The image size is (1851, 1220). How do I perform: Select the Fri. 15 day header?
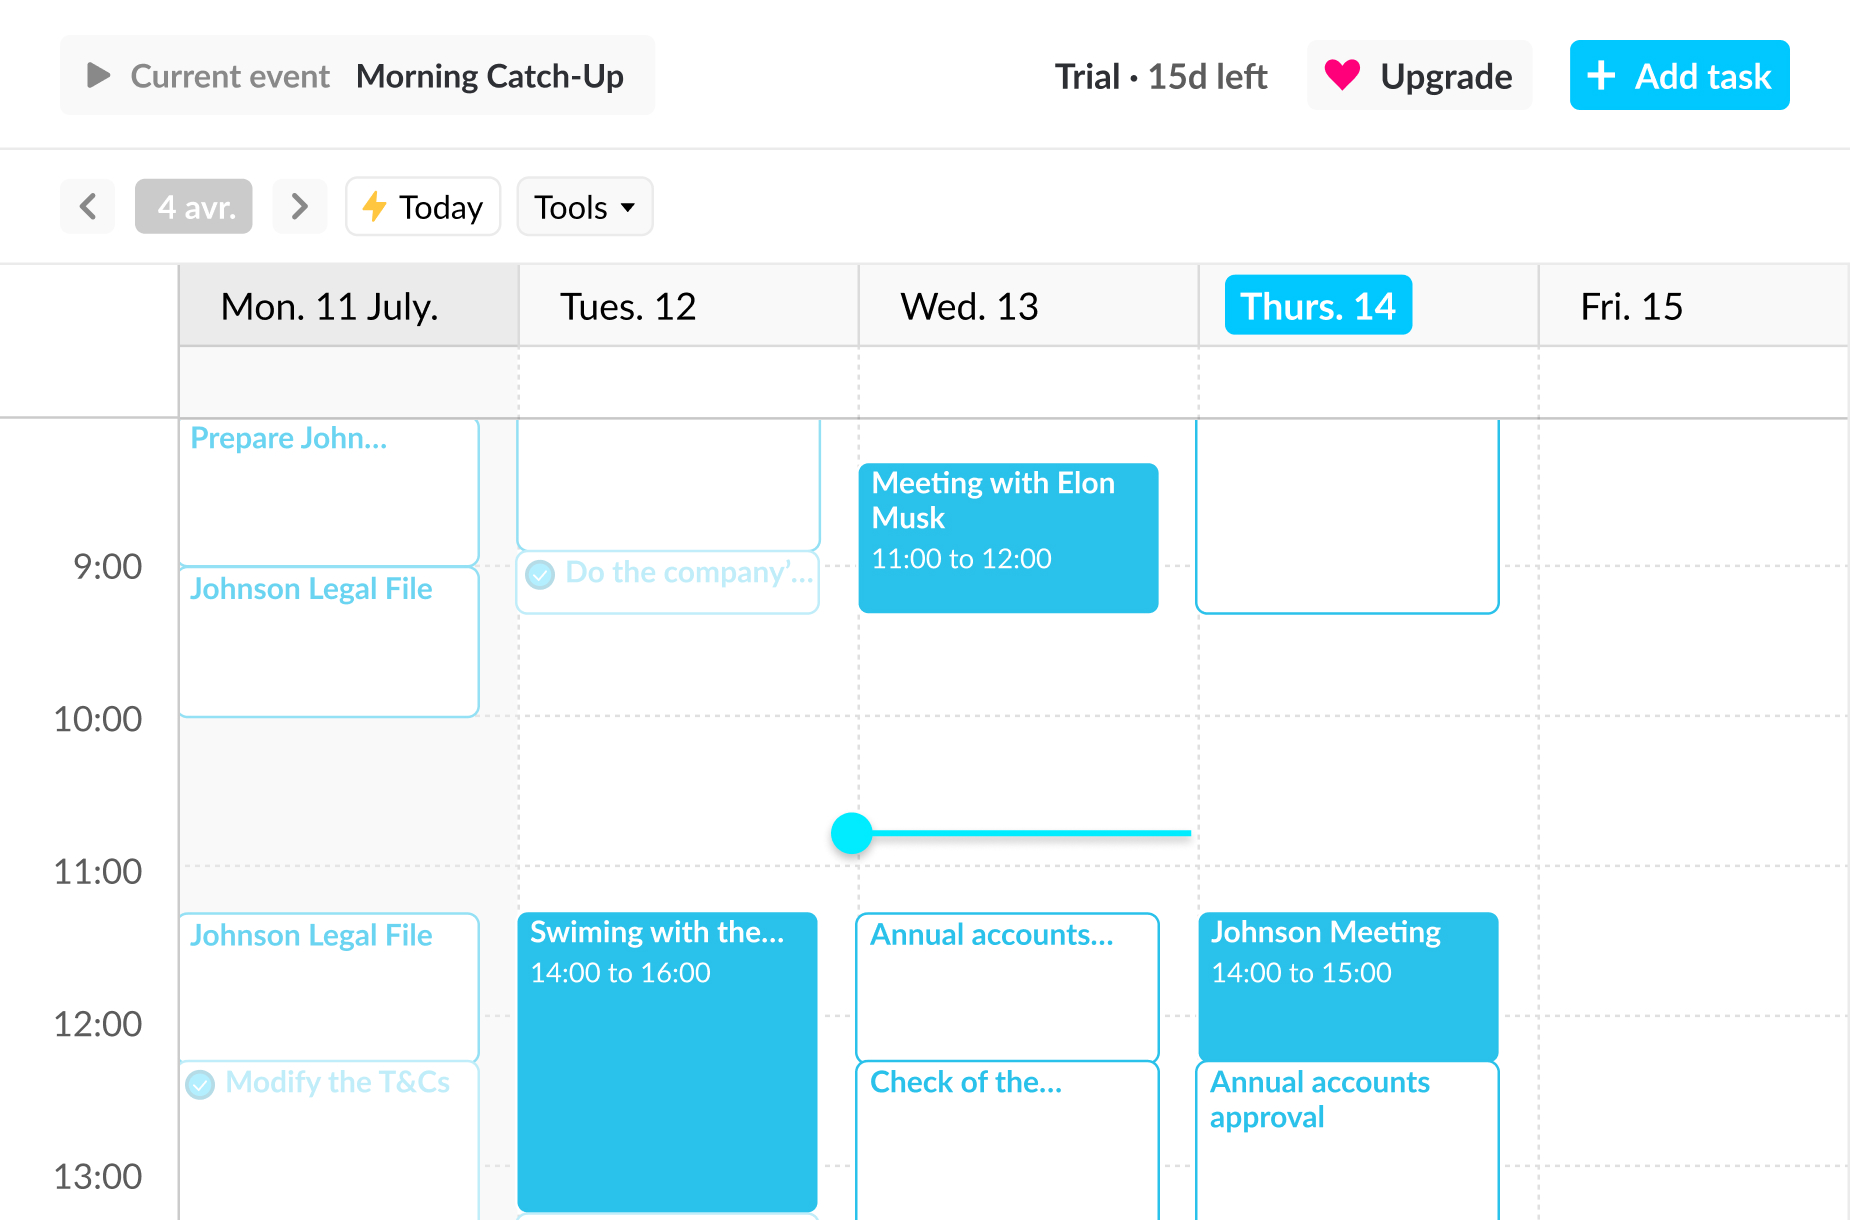pos(1631,306)
